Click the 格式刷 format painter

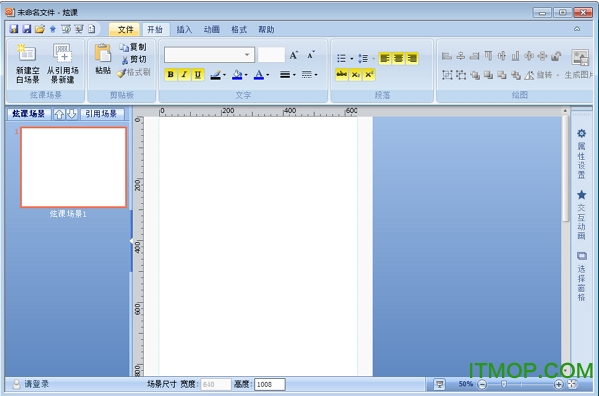(x=134, y=72)
